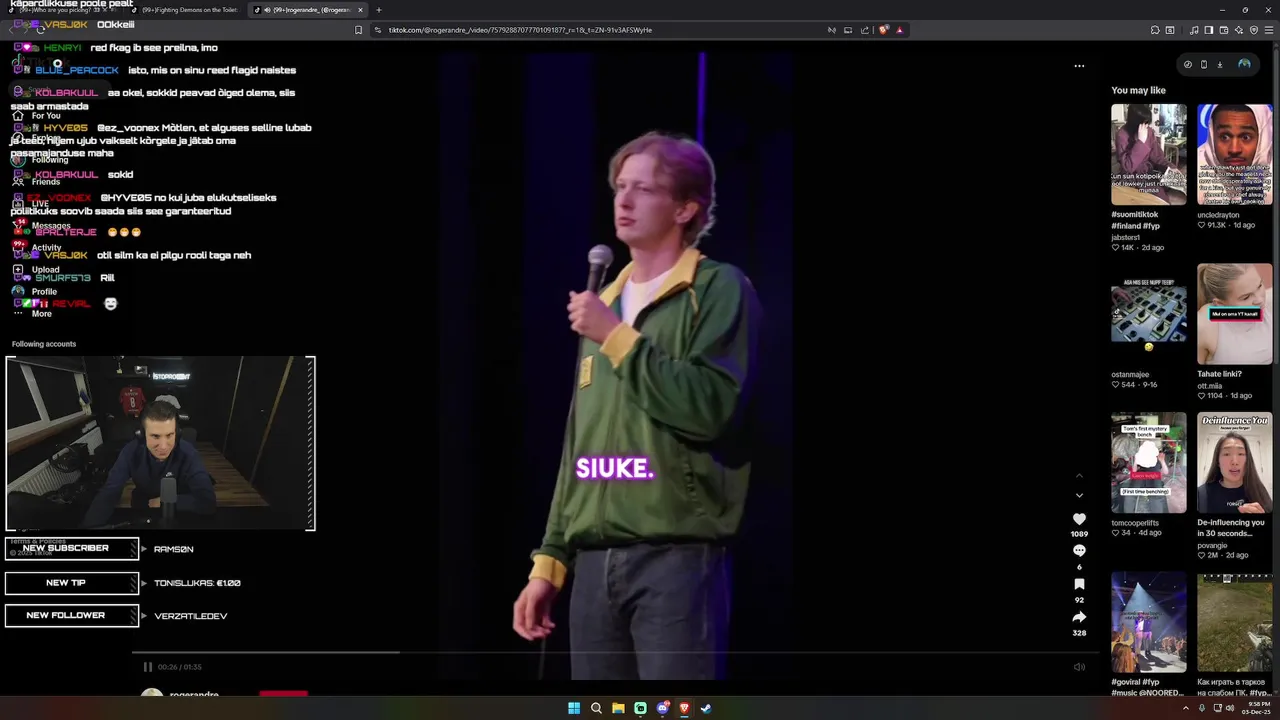This screenshot has width=1280, height=720.
Task: Go to next video down arrow
Action: pyautogui.click(x=1079, y=495)
